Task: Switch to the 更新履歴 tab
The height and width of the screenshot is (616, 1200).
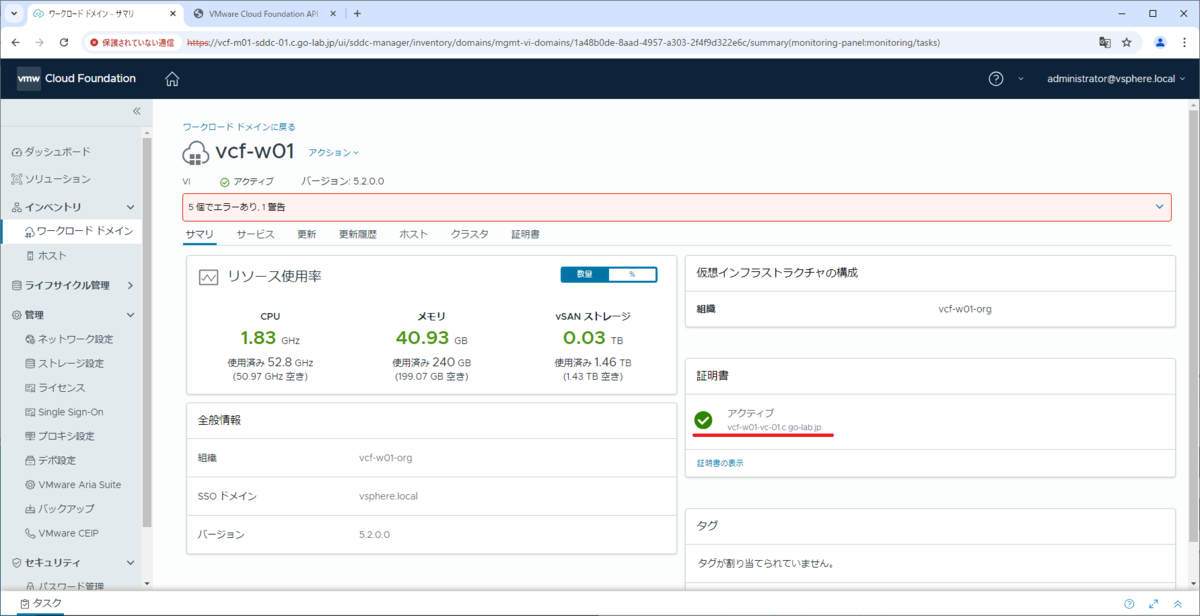Action: pos(358,234)
